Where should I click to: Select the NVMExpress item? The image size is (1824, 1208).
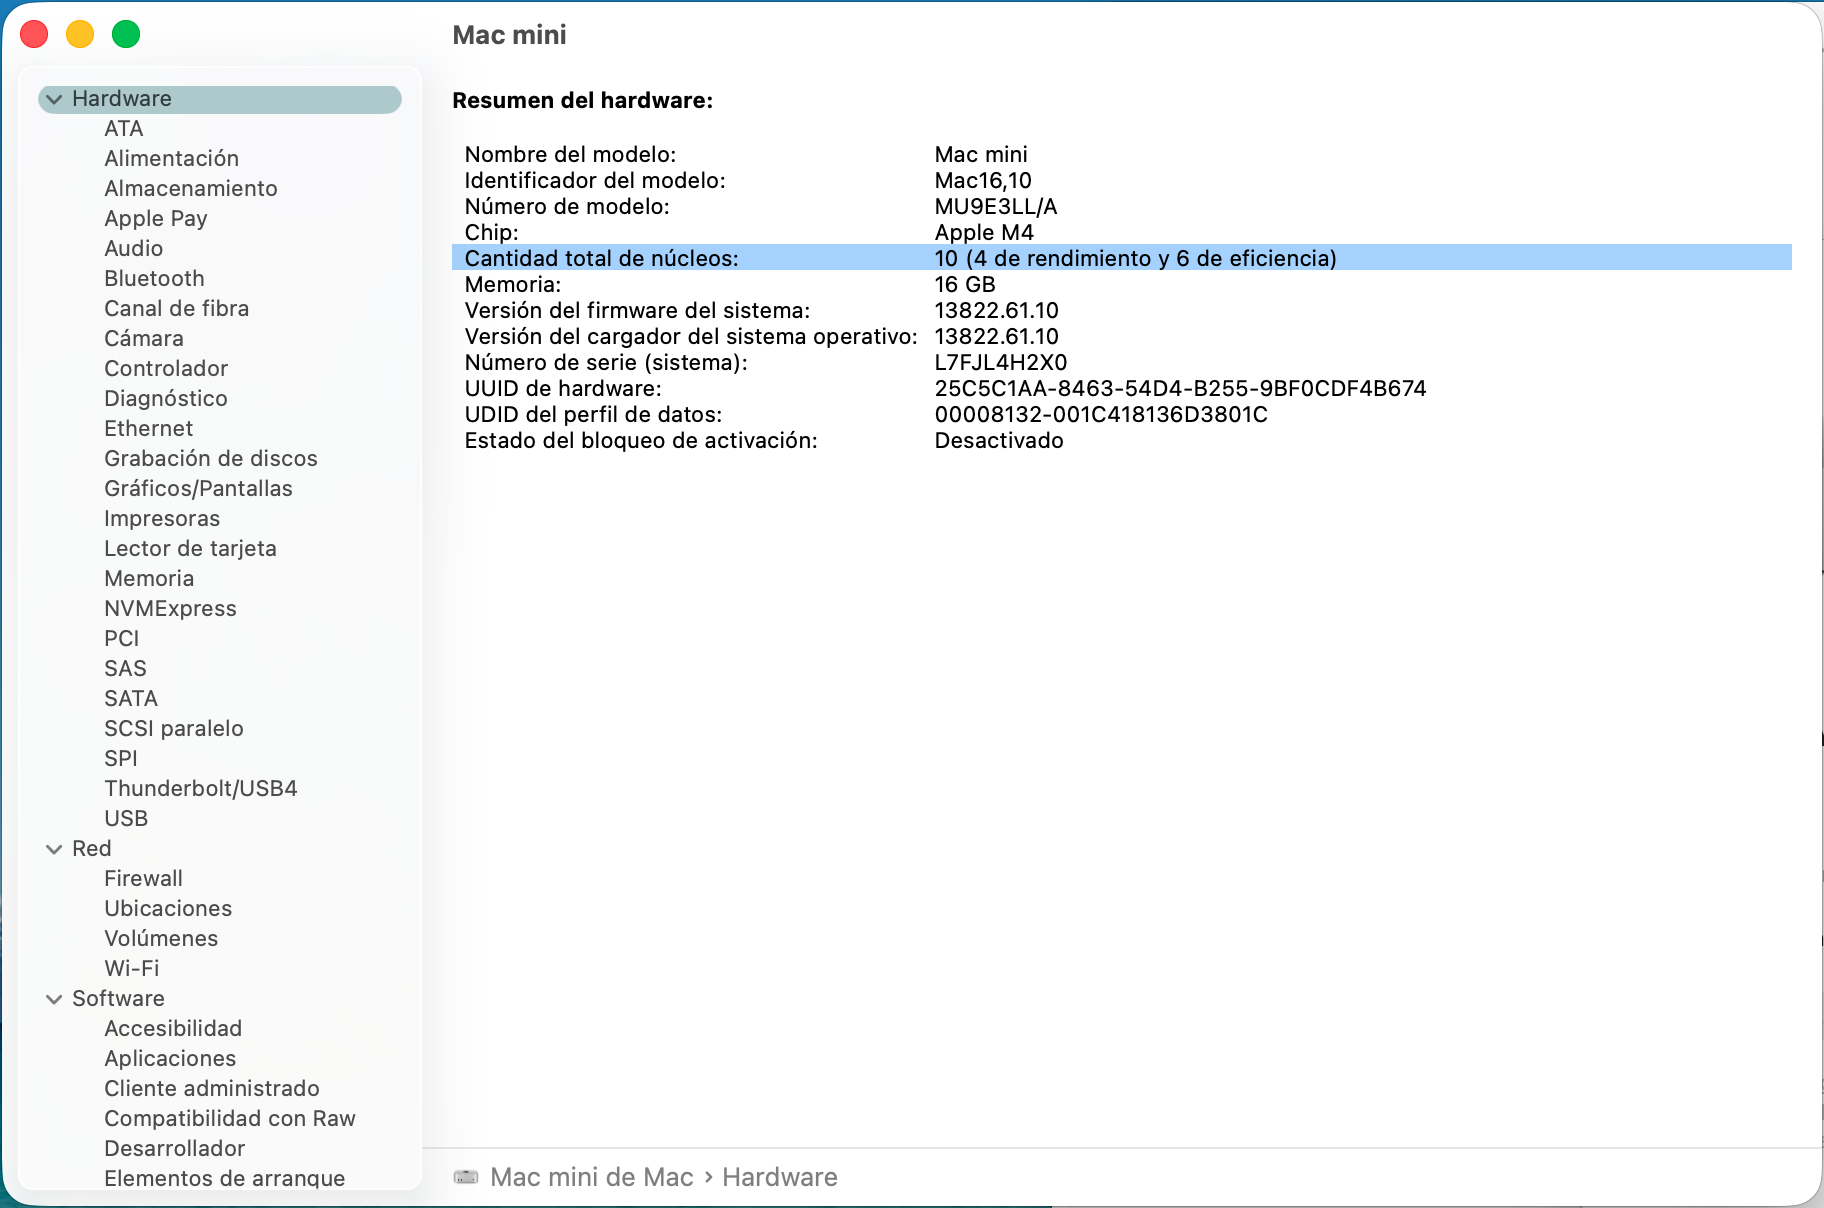coord(170,608)
